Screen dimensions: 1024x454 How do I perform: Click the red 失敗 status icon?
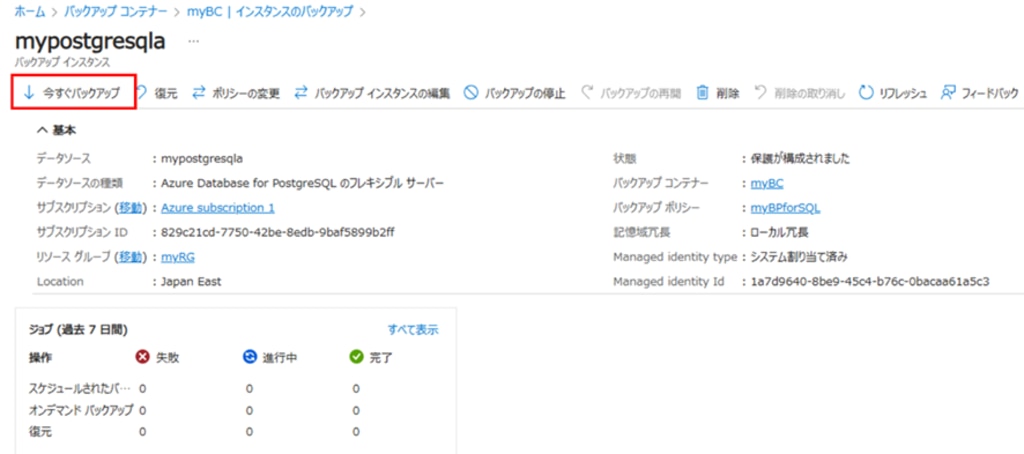click(142, 357)
